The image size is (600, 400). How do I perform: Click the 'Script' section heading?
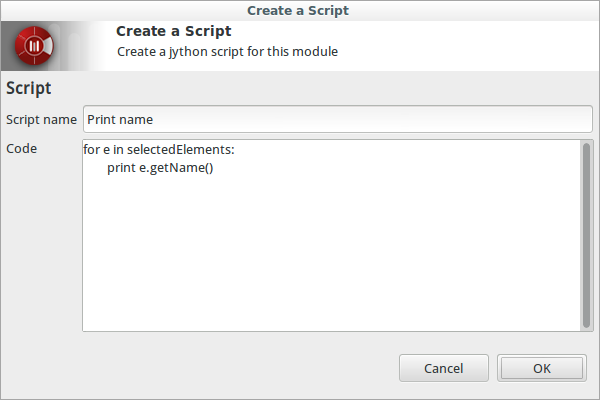click(28, 88)
